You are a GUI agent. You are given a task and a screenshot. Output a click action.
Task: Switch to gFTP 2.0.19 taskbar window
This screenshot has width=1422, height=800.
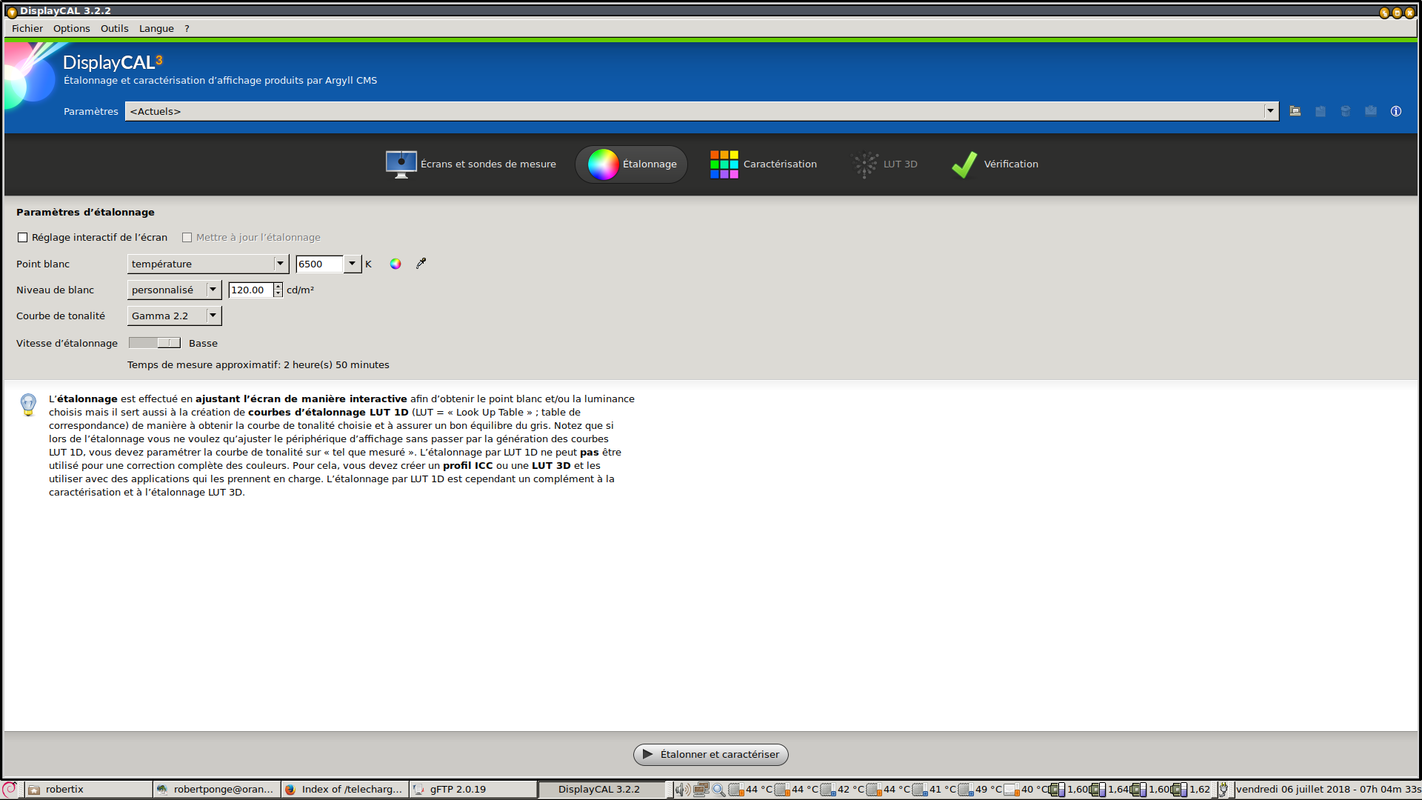point(473,789)
